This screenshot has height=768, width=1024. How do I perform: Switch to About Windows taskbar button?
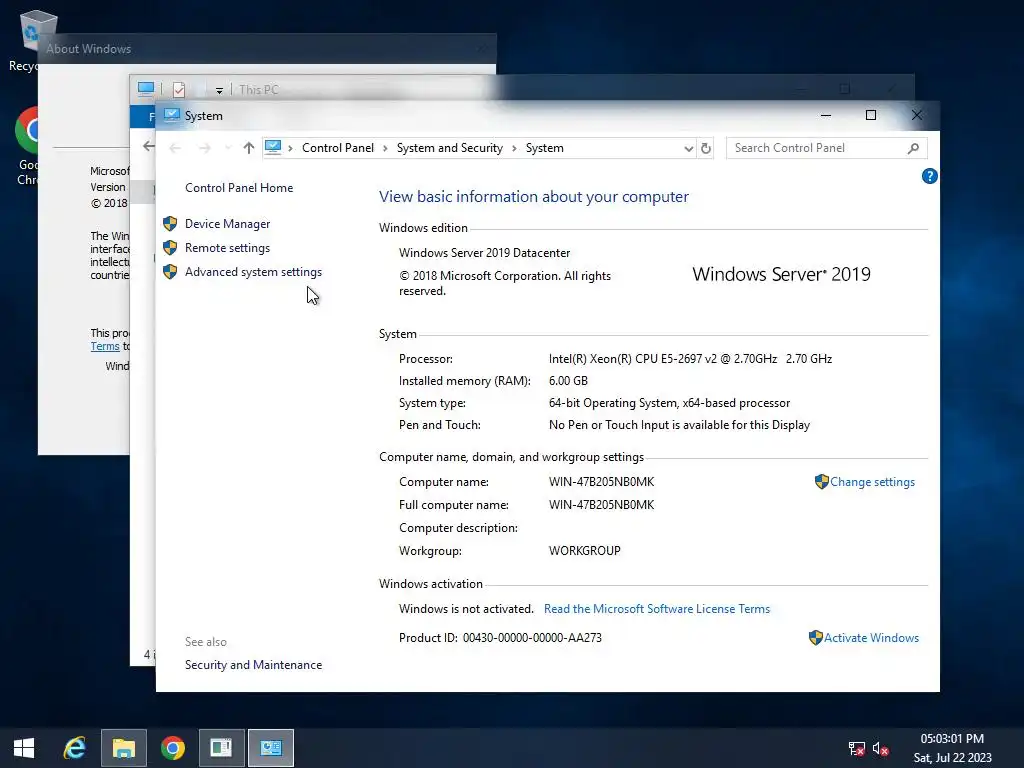pyautogui.click(x=221, y=748)
